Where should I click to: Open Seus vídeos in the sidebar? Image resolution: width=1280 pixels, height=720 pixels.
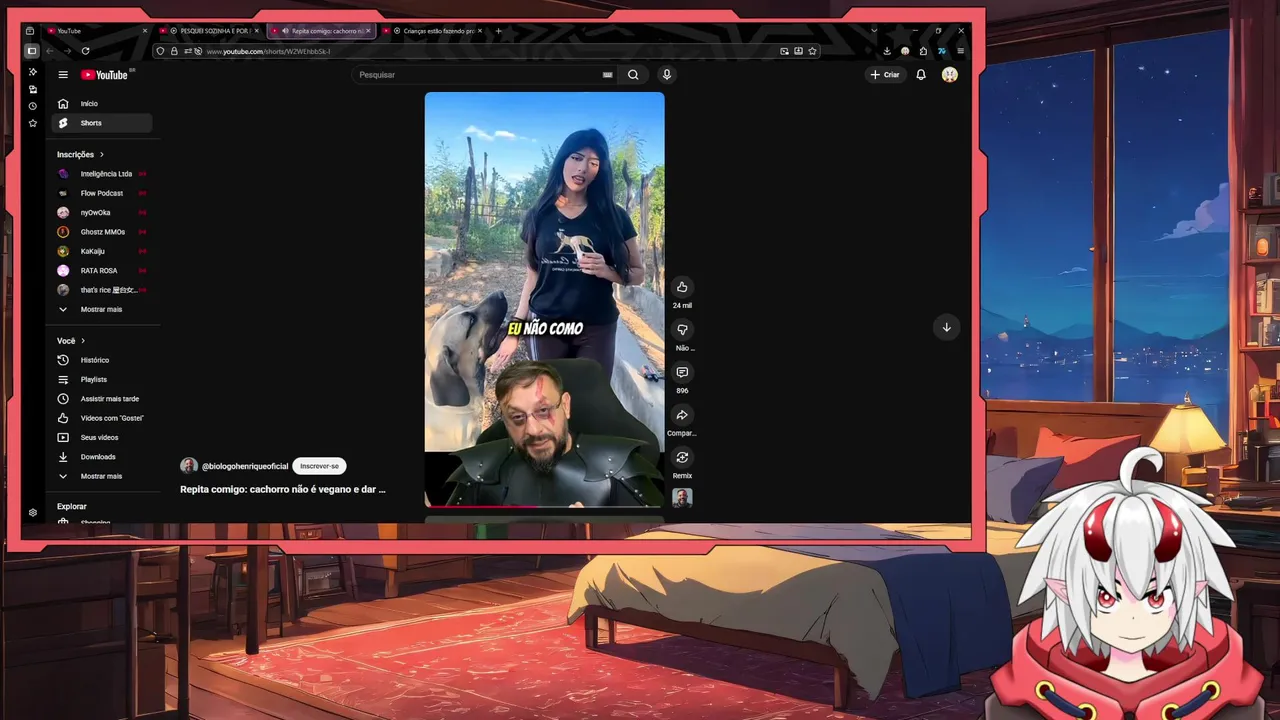tap(104, 437)
